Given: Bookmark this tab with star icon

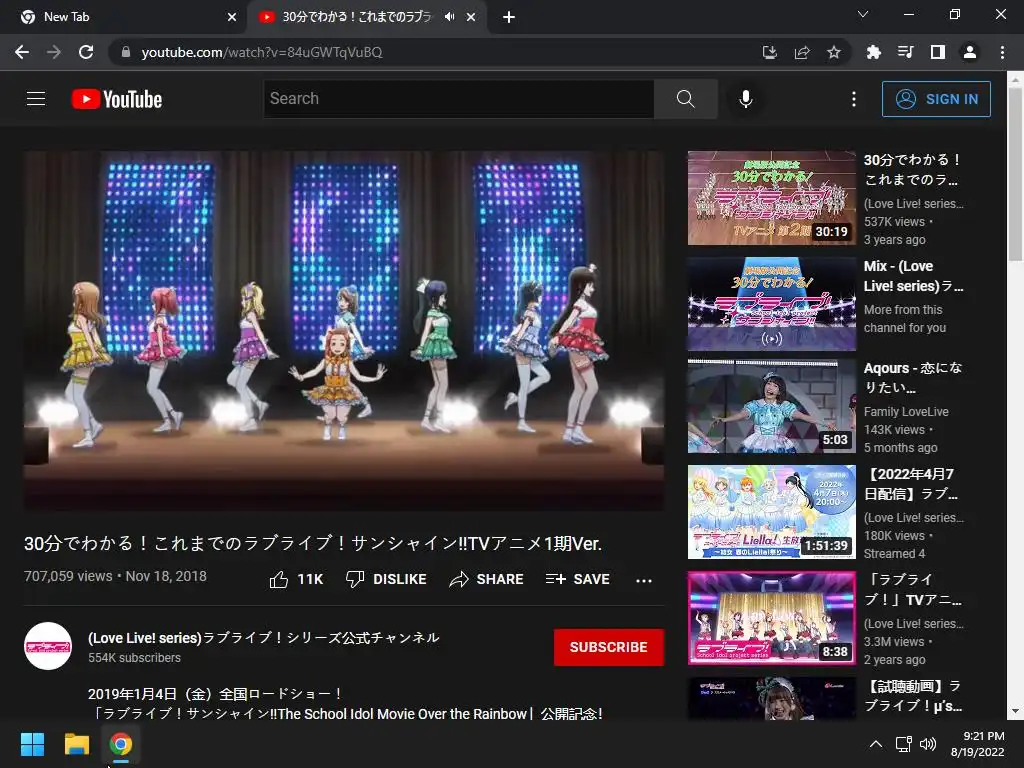Looking at the screenshot, I should [x=834, y=52].
